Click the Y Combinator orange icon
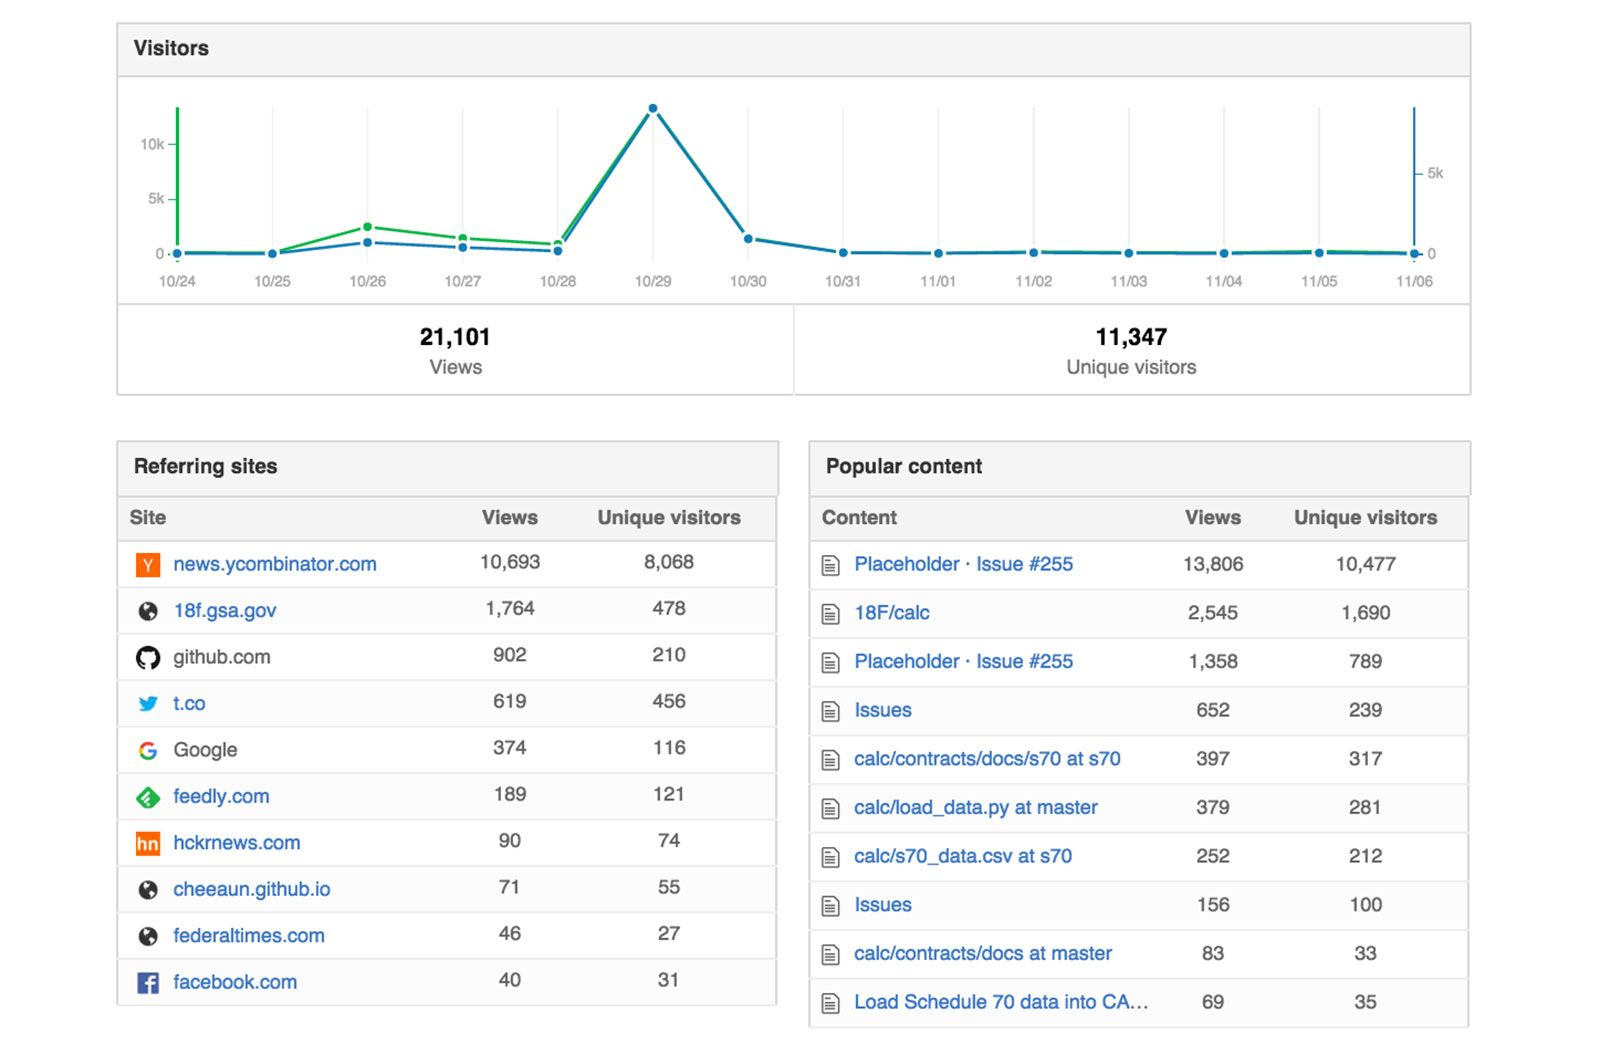 click(x=148, y=565)
